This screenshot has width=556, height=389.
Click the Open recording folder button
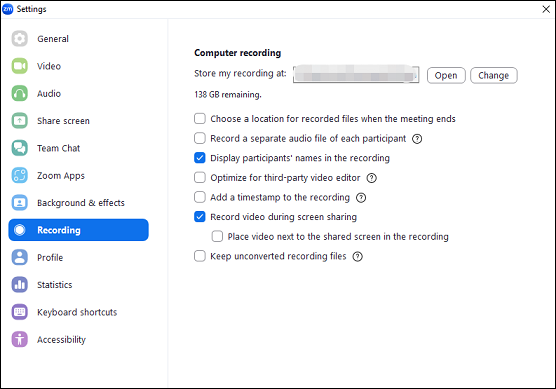446,75
